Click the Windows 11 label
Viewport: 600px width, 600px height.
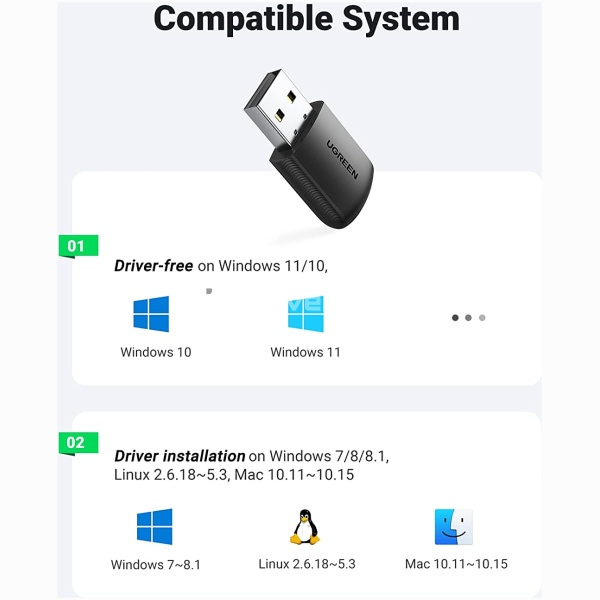point(305,352)
